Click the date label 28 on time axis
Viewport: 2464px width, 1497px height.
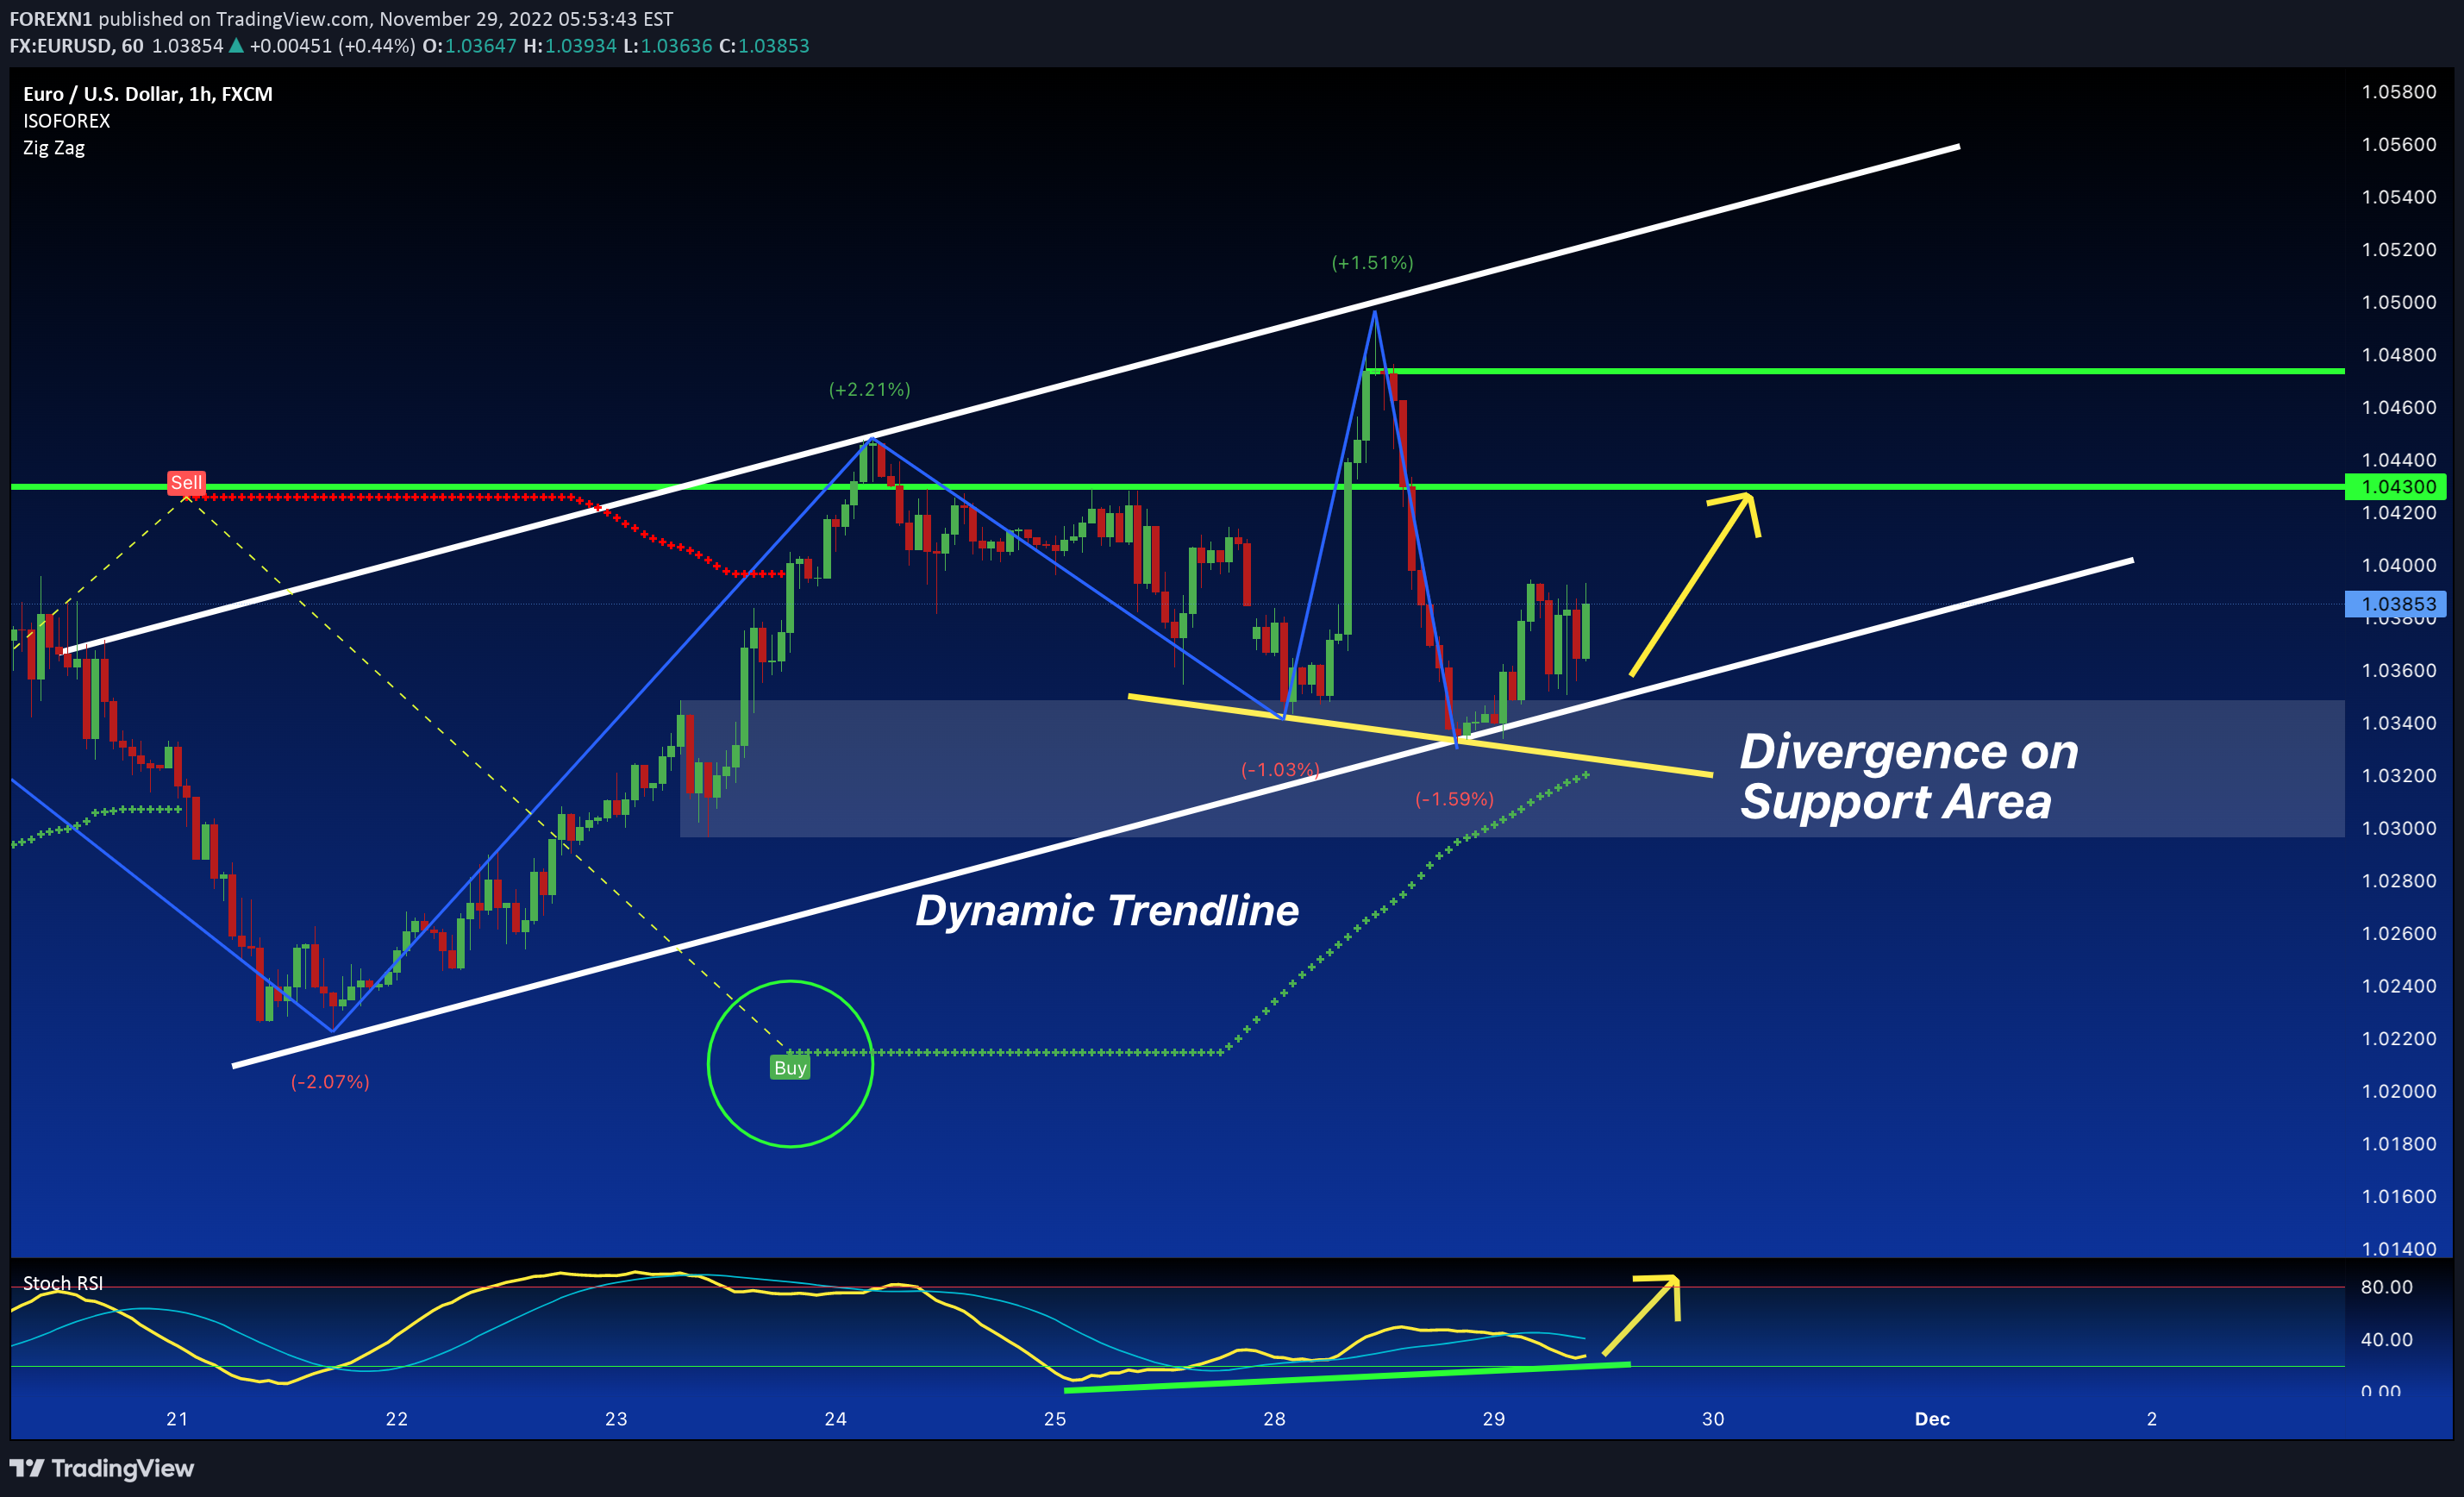[x=1274, y=1419]
